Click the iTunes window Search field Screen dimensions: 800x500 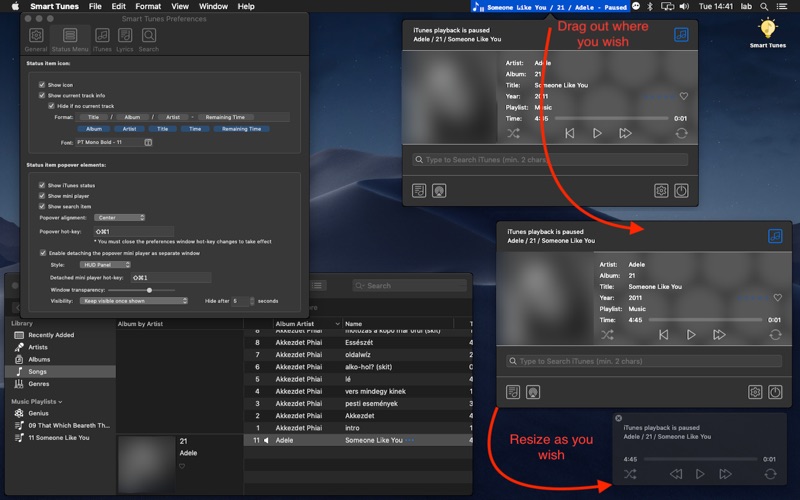coord(410,286)
